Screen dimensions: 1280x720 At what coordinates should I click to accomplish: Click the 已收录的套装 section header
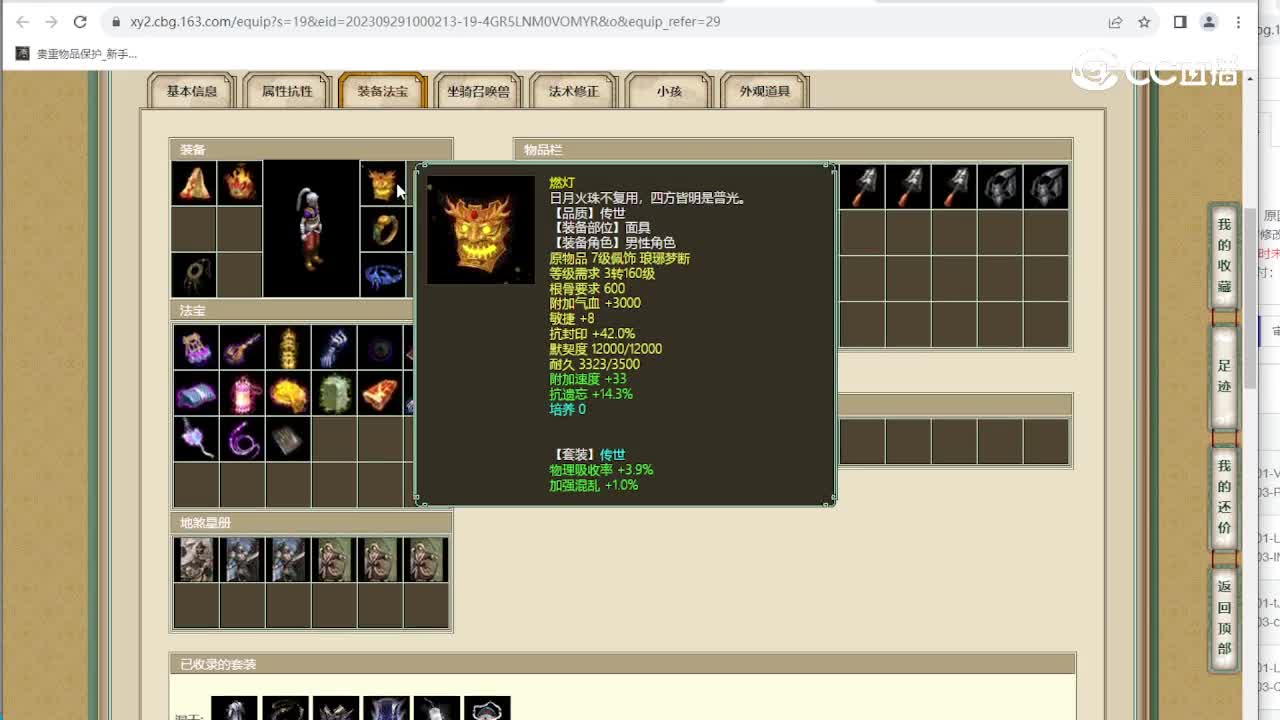click(622, 664)
